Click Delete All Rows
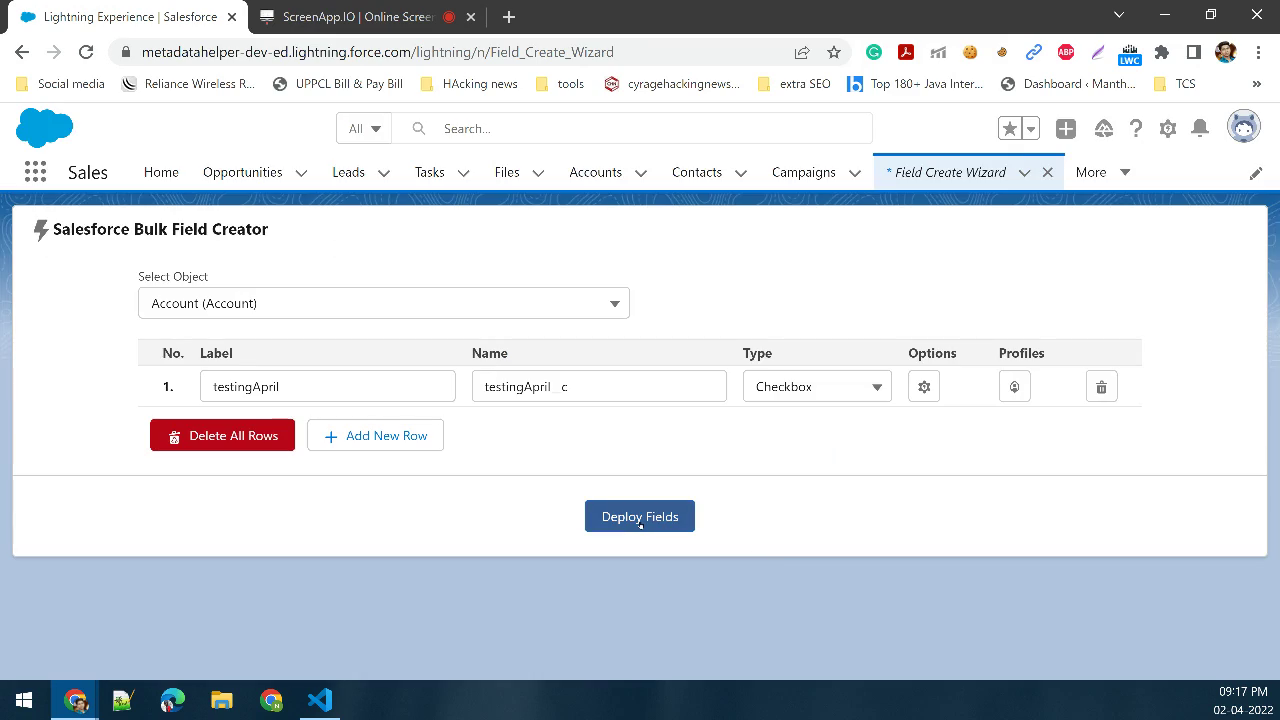This screenshot has height=720, width=1280. coord(222,435)
